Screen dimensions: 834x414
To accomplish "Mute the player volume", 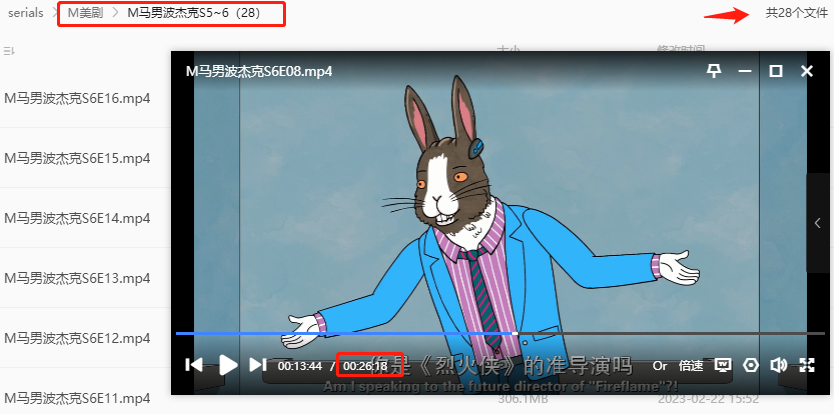I will click(x=778, y=365).
